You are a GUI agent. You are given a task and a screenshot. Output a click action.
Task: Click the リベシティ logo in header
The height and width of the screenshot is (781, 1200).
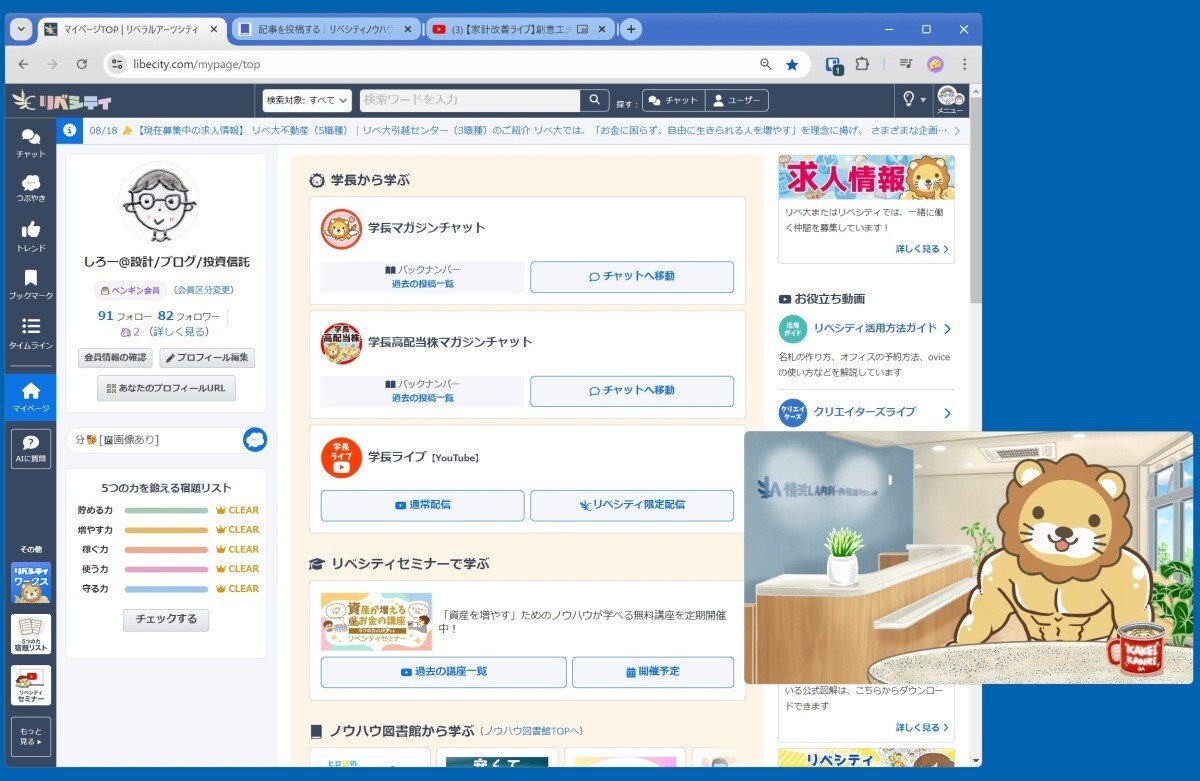[x=62, y=100]
